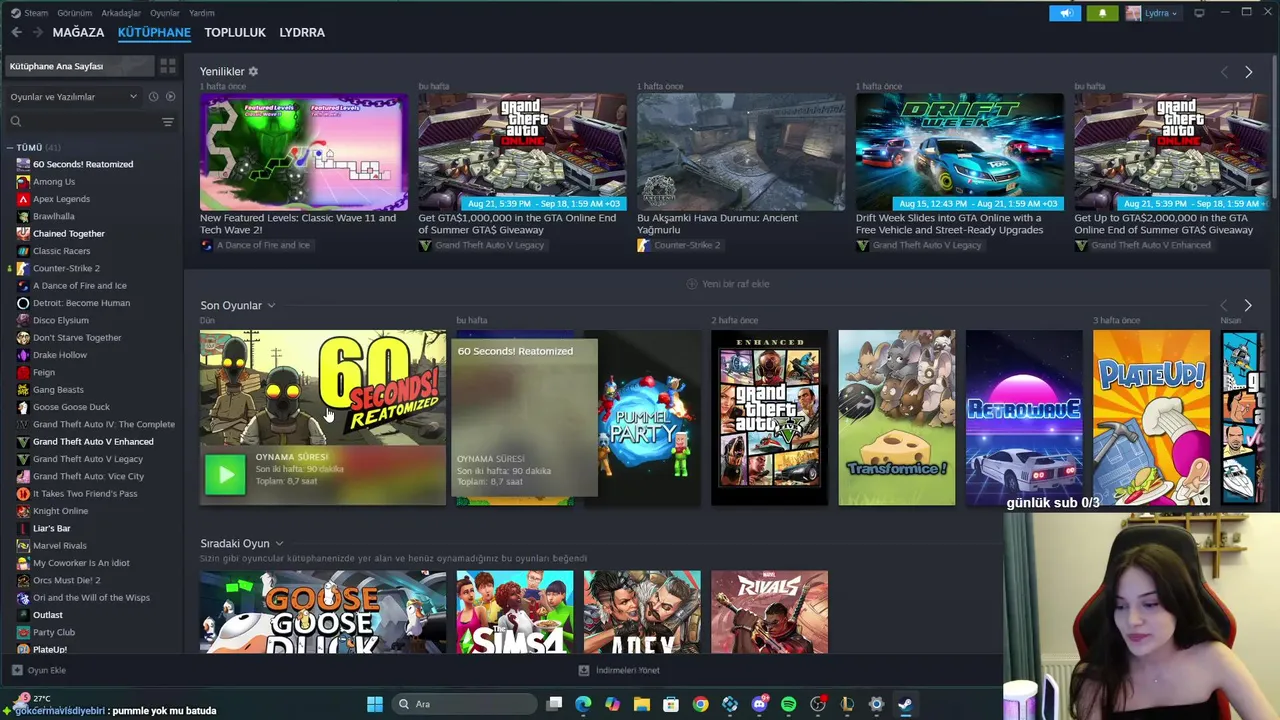Select KÜTÜPHANE tab
The image size is (1280, 720).
pyautogui.click(x=154, y=32)
